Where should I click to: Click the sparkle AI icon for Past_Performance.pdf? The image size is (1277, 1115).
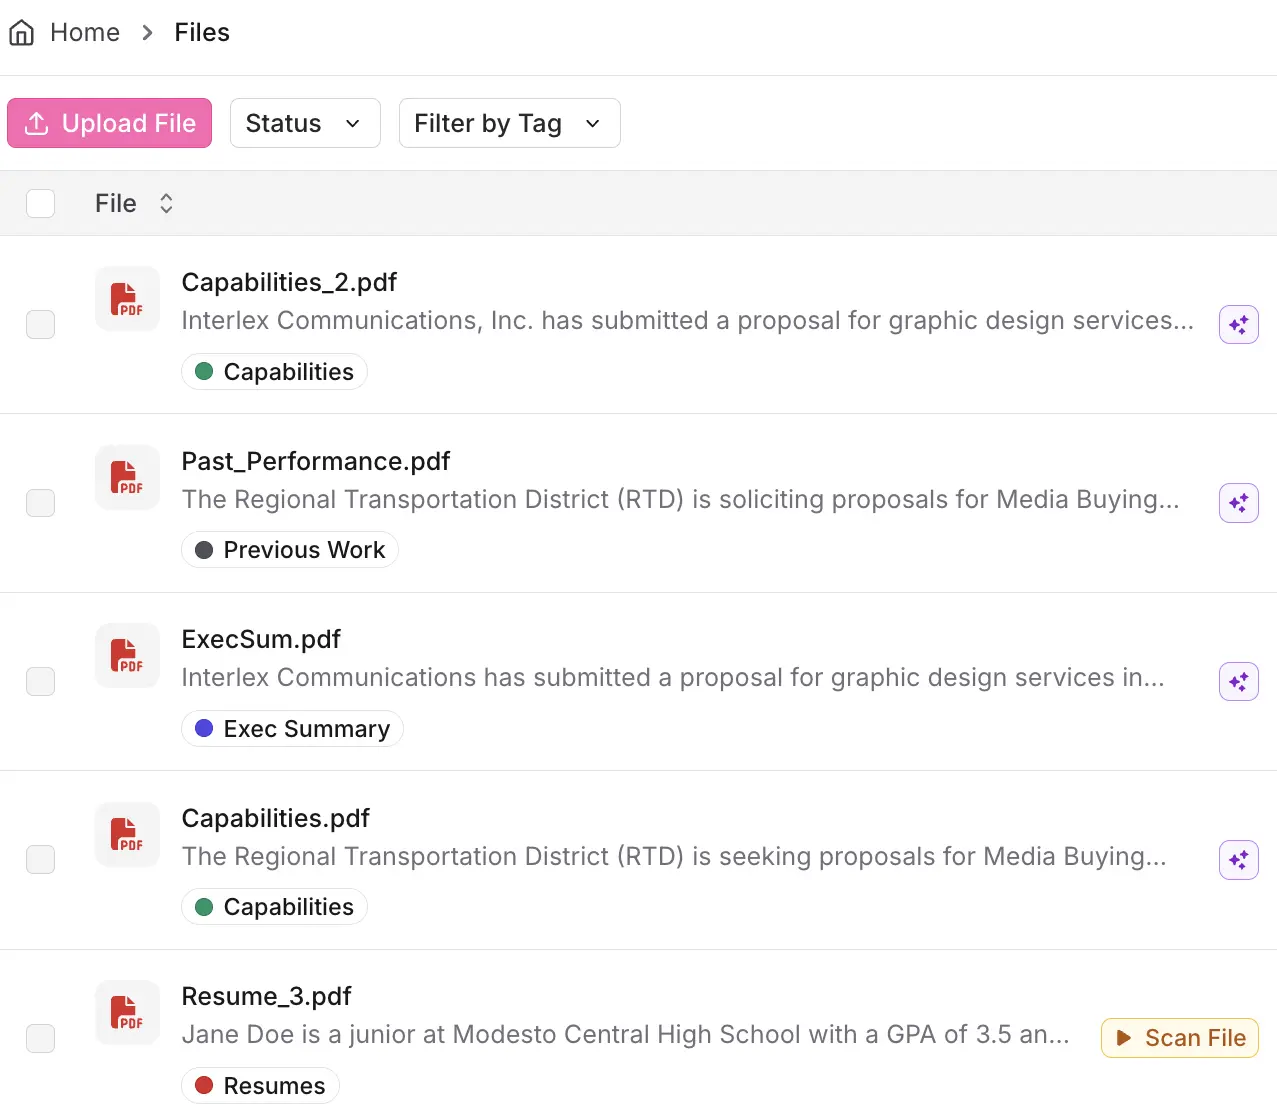1238,503
